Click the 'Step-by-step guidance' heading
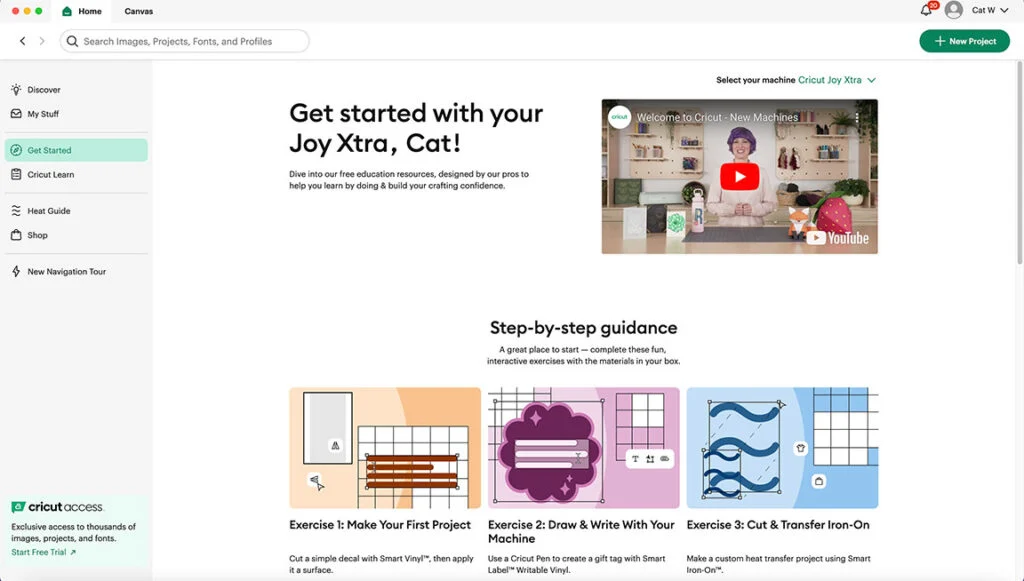The height and width of the screenshot is (581, 1024). click(583, 328)
